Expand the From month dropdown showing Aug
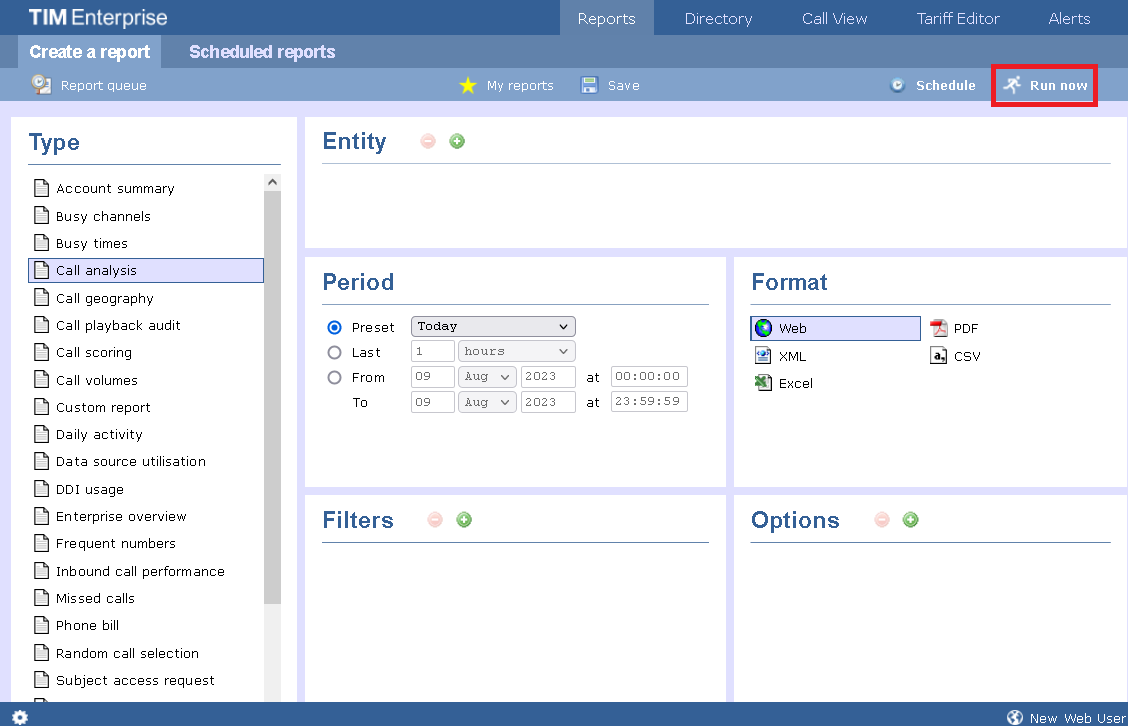The image size is (1128, 726). [x=487, y=377]
